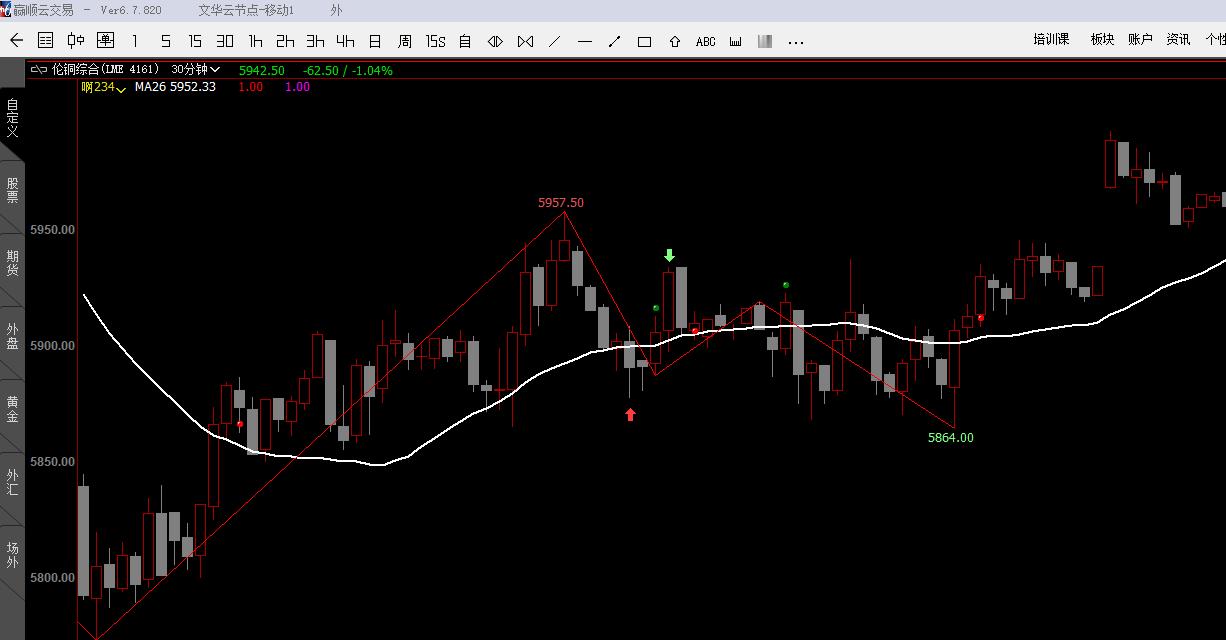Open the 黄金 side tab

tap(12, 409)
